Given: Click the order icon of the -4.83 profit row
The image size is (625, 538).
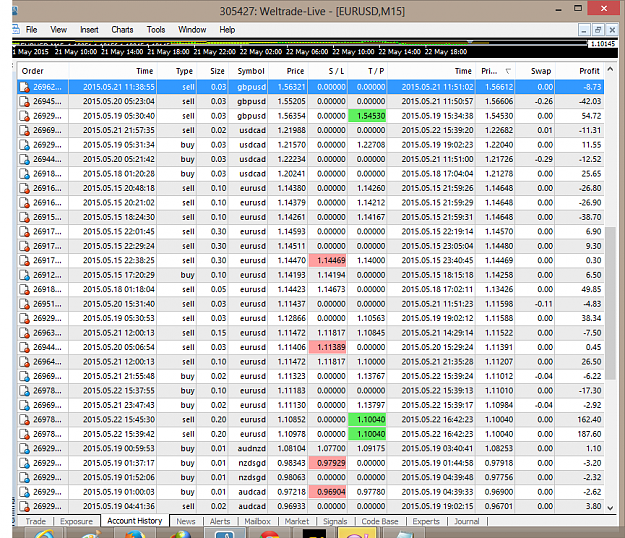Looking at the screenshot, I should click(x=25, y=304).
